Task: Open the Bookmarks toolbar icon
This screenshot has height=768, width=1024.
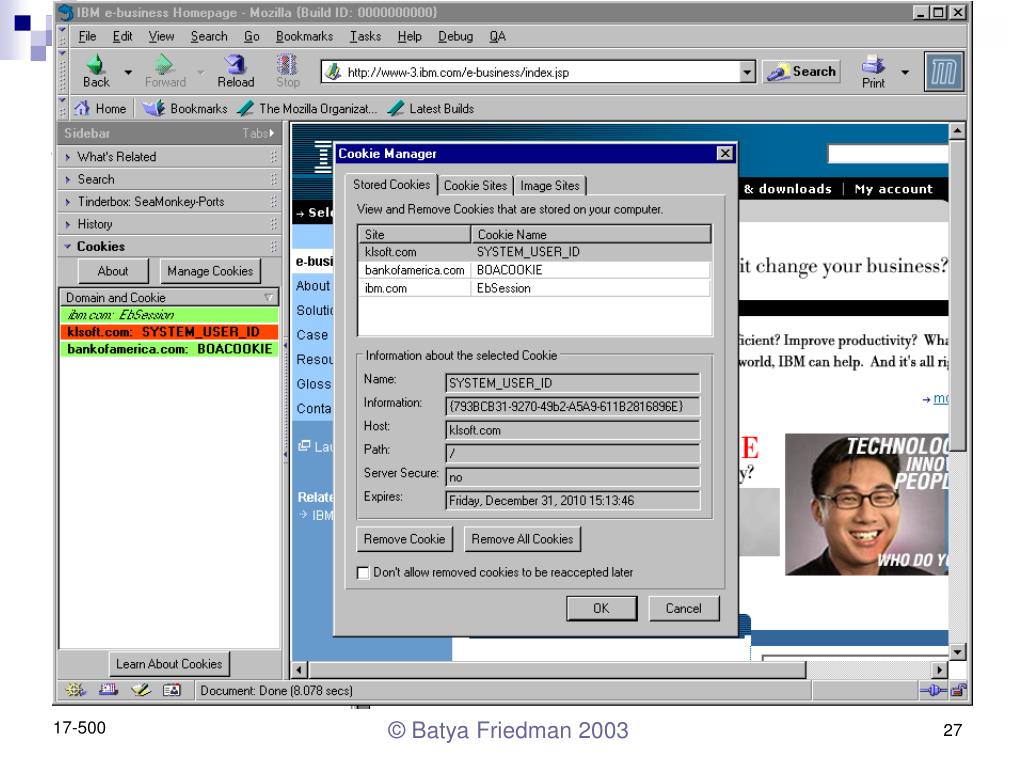Action: click(153, 108)
